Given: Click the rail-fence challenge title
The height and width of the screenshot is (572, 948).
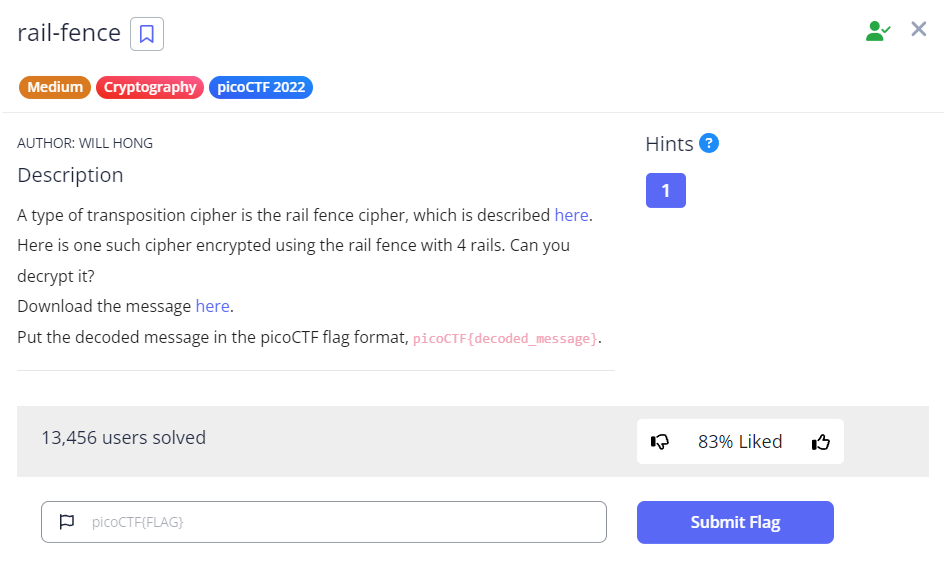Looking at the screenshot, I should (69, 33).
